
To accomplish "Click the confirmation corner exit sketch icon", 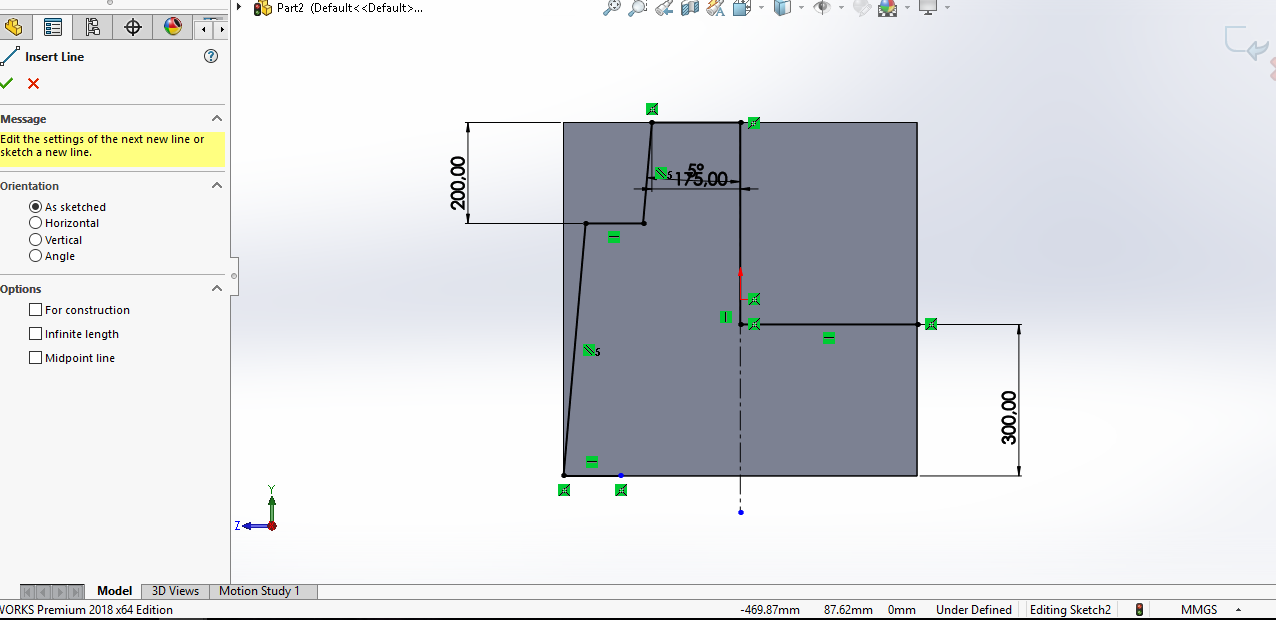I will point(1246,43).
